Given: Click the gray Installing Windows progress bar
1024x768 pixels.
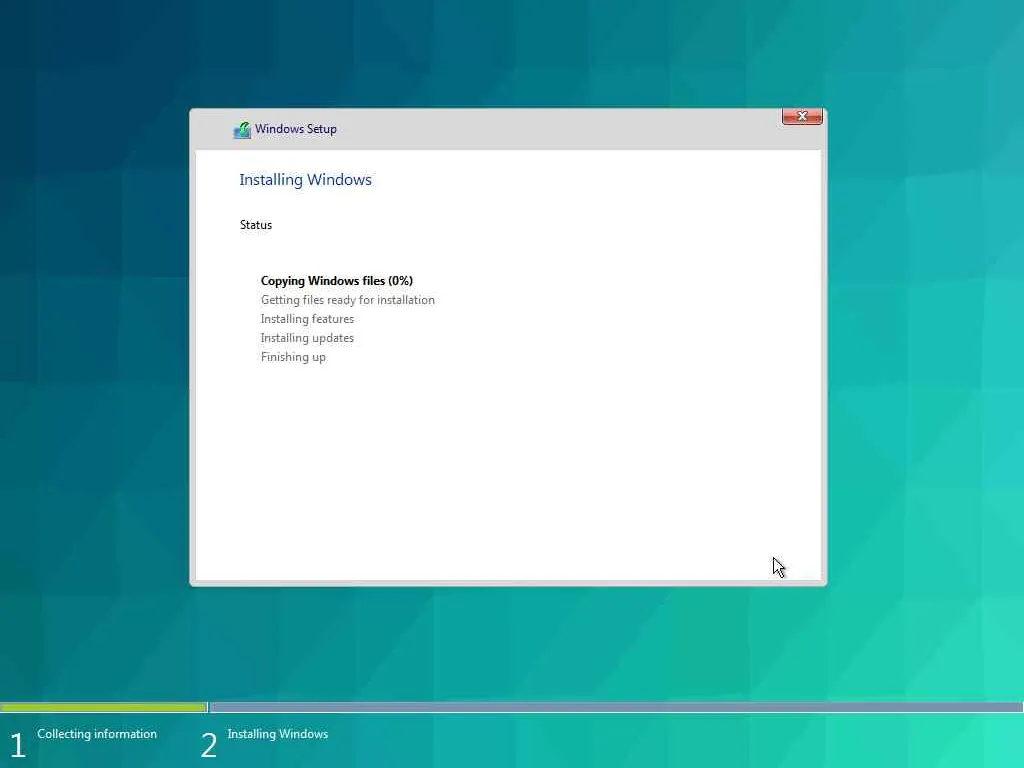Looking at the screenshot, I should pos(616,707).
